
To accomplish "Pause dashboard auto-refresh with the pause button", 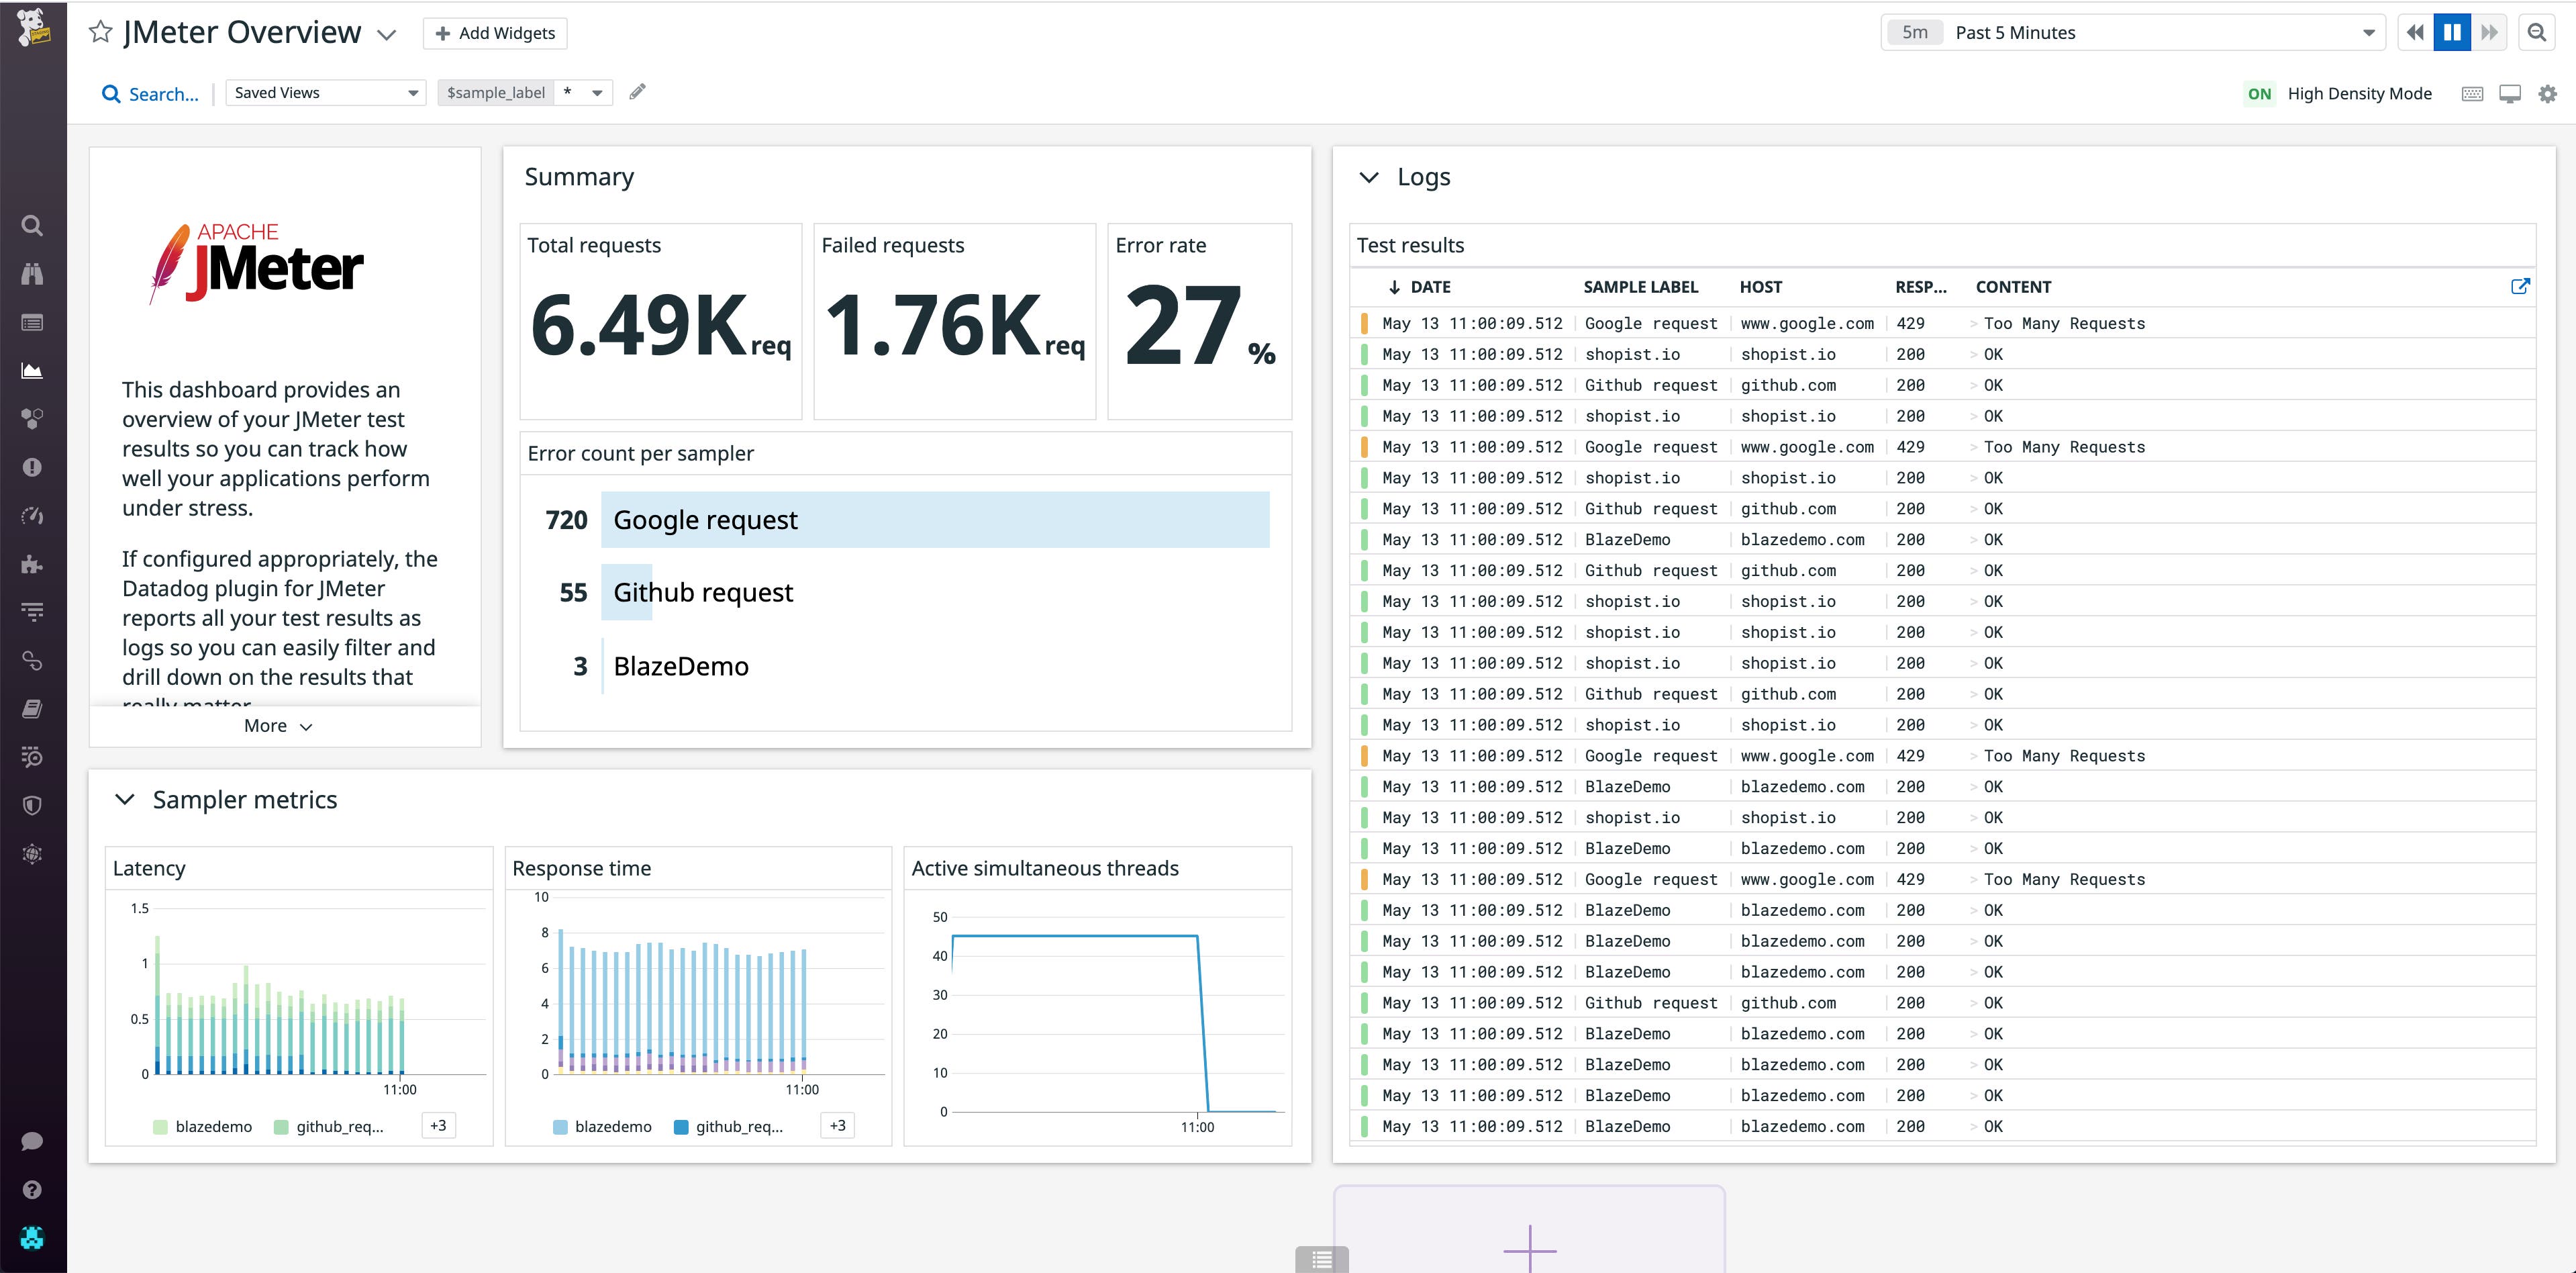I will tap(2451, 32).
